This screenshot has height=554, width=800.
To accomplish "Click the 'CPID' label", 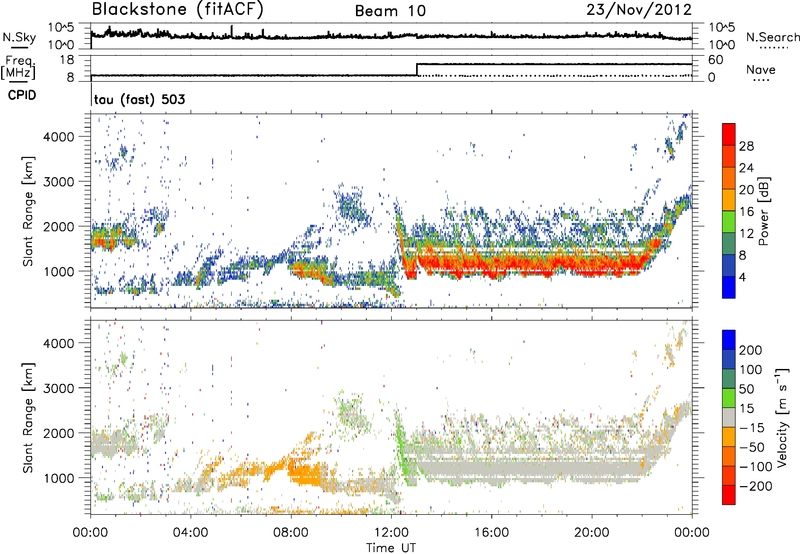I will tap(22, 95).
